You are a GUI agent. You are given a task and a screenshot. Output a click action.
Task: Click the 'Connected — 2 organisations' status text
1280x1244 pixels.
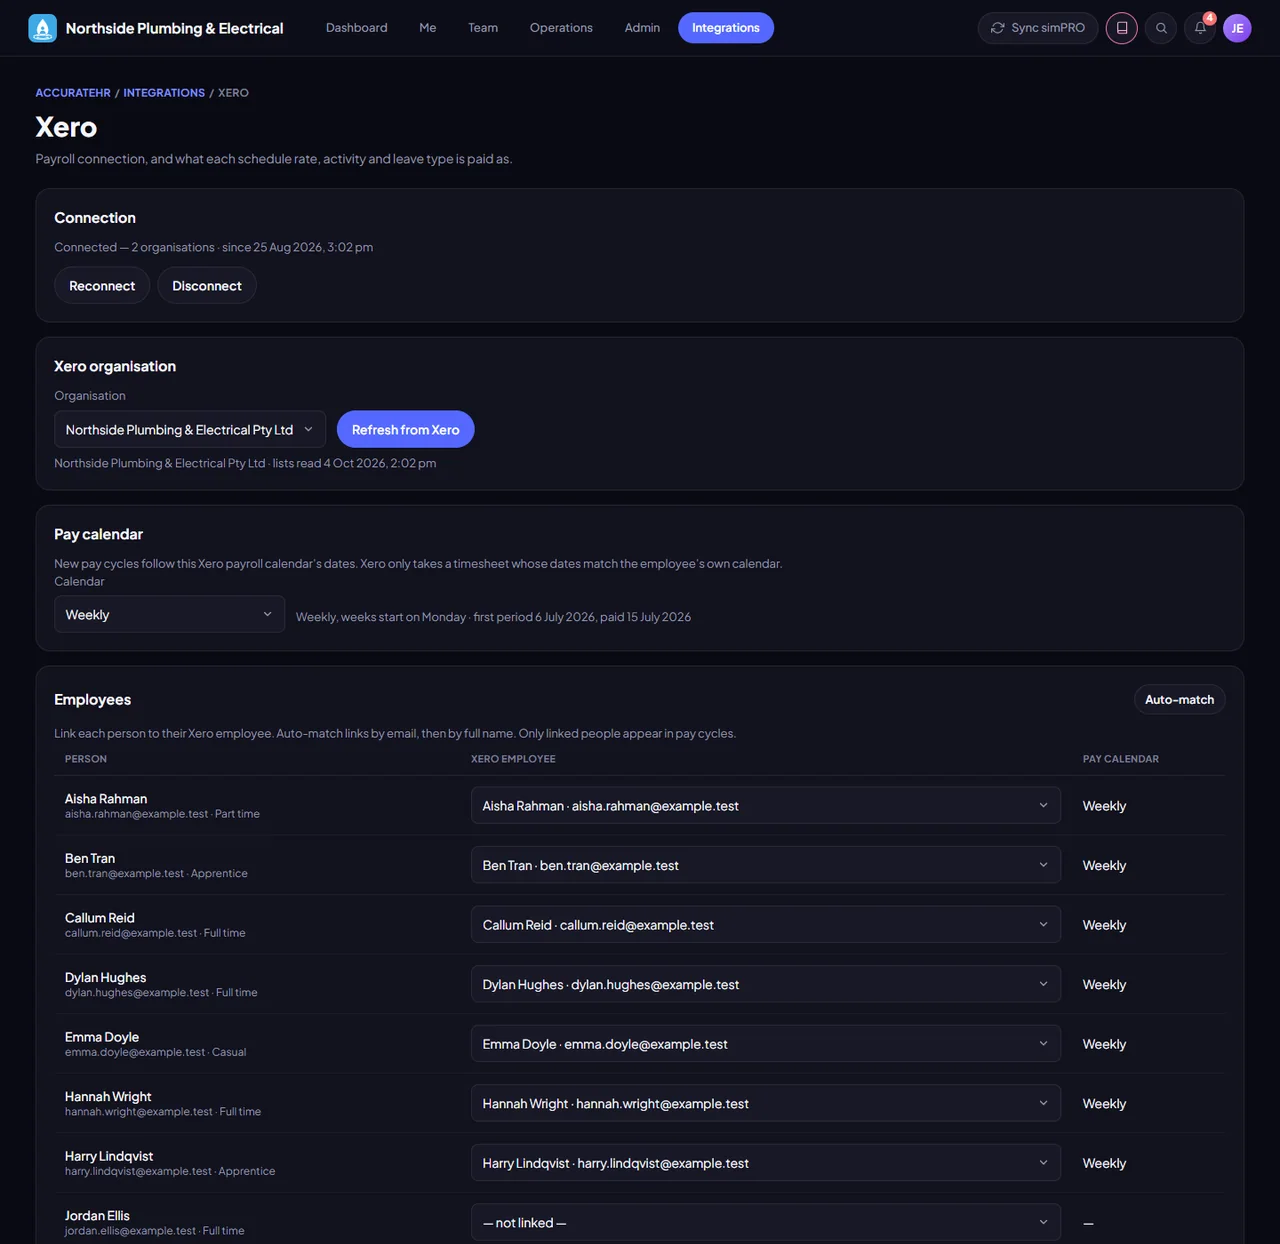[134, 247]
